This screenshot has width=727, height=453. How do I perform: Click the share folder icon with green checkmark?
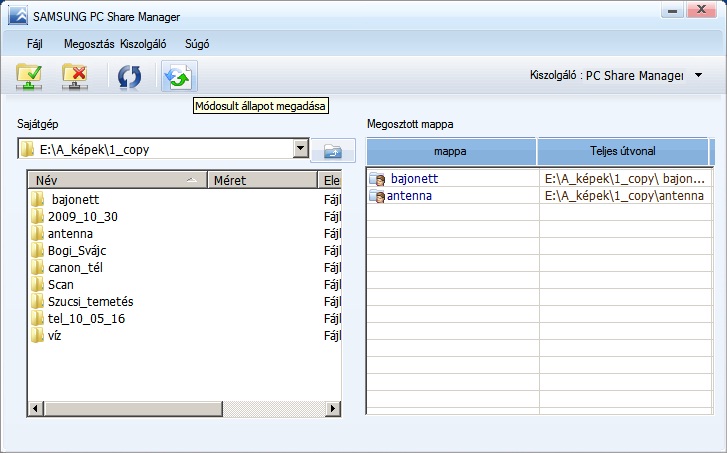pyautogui.click(x=29, y=77)
